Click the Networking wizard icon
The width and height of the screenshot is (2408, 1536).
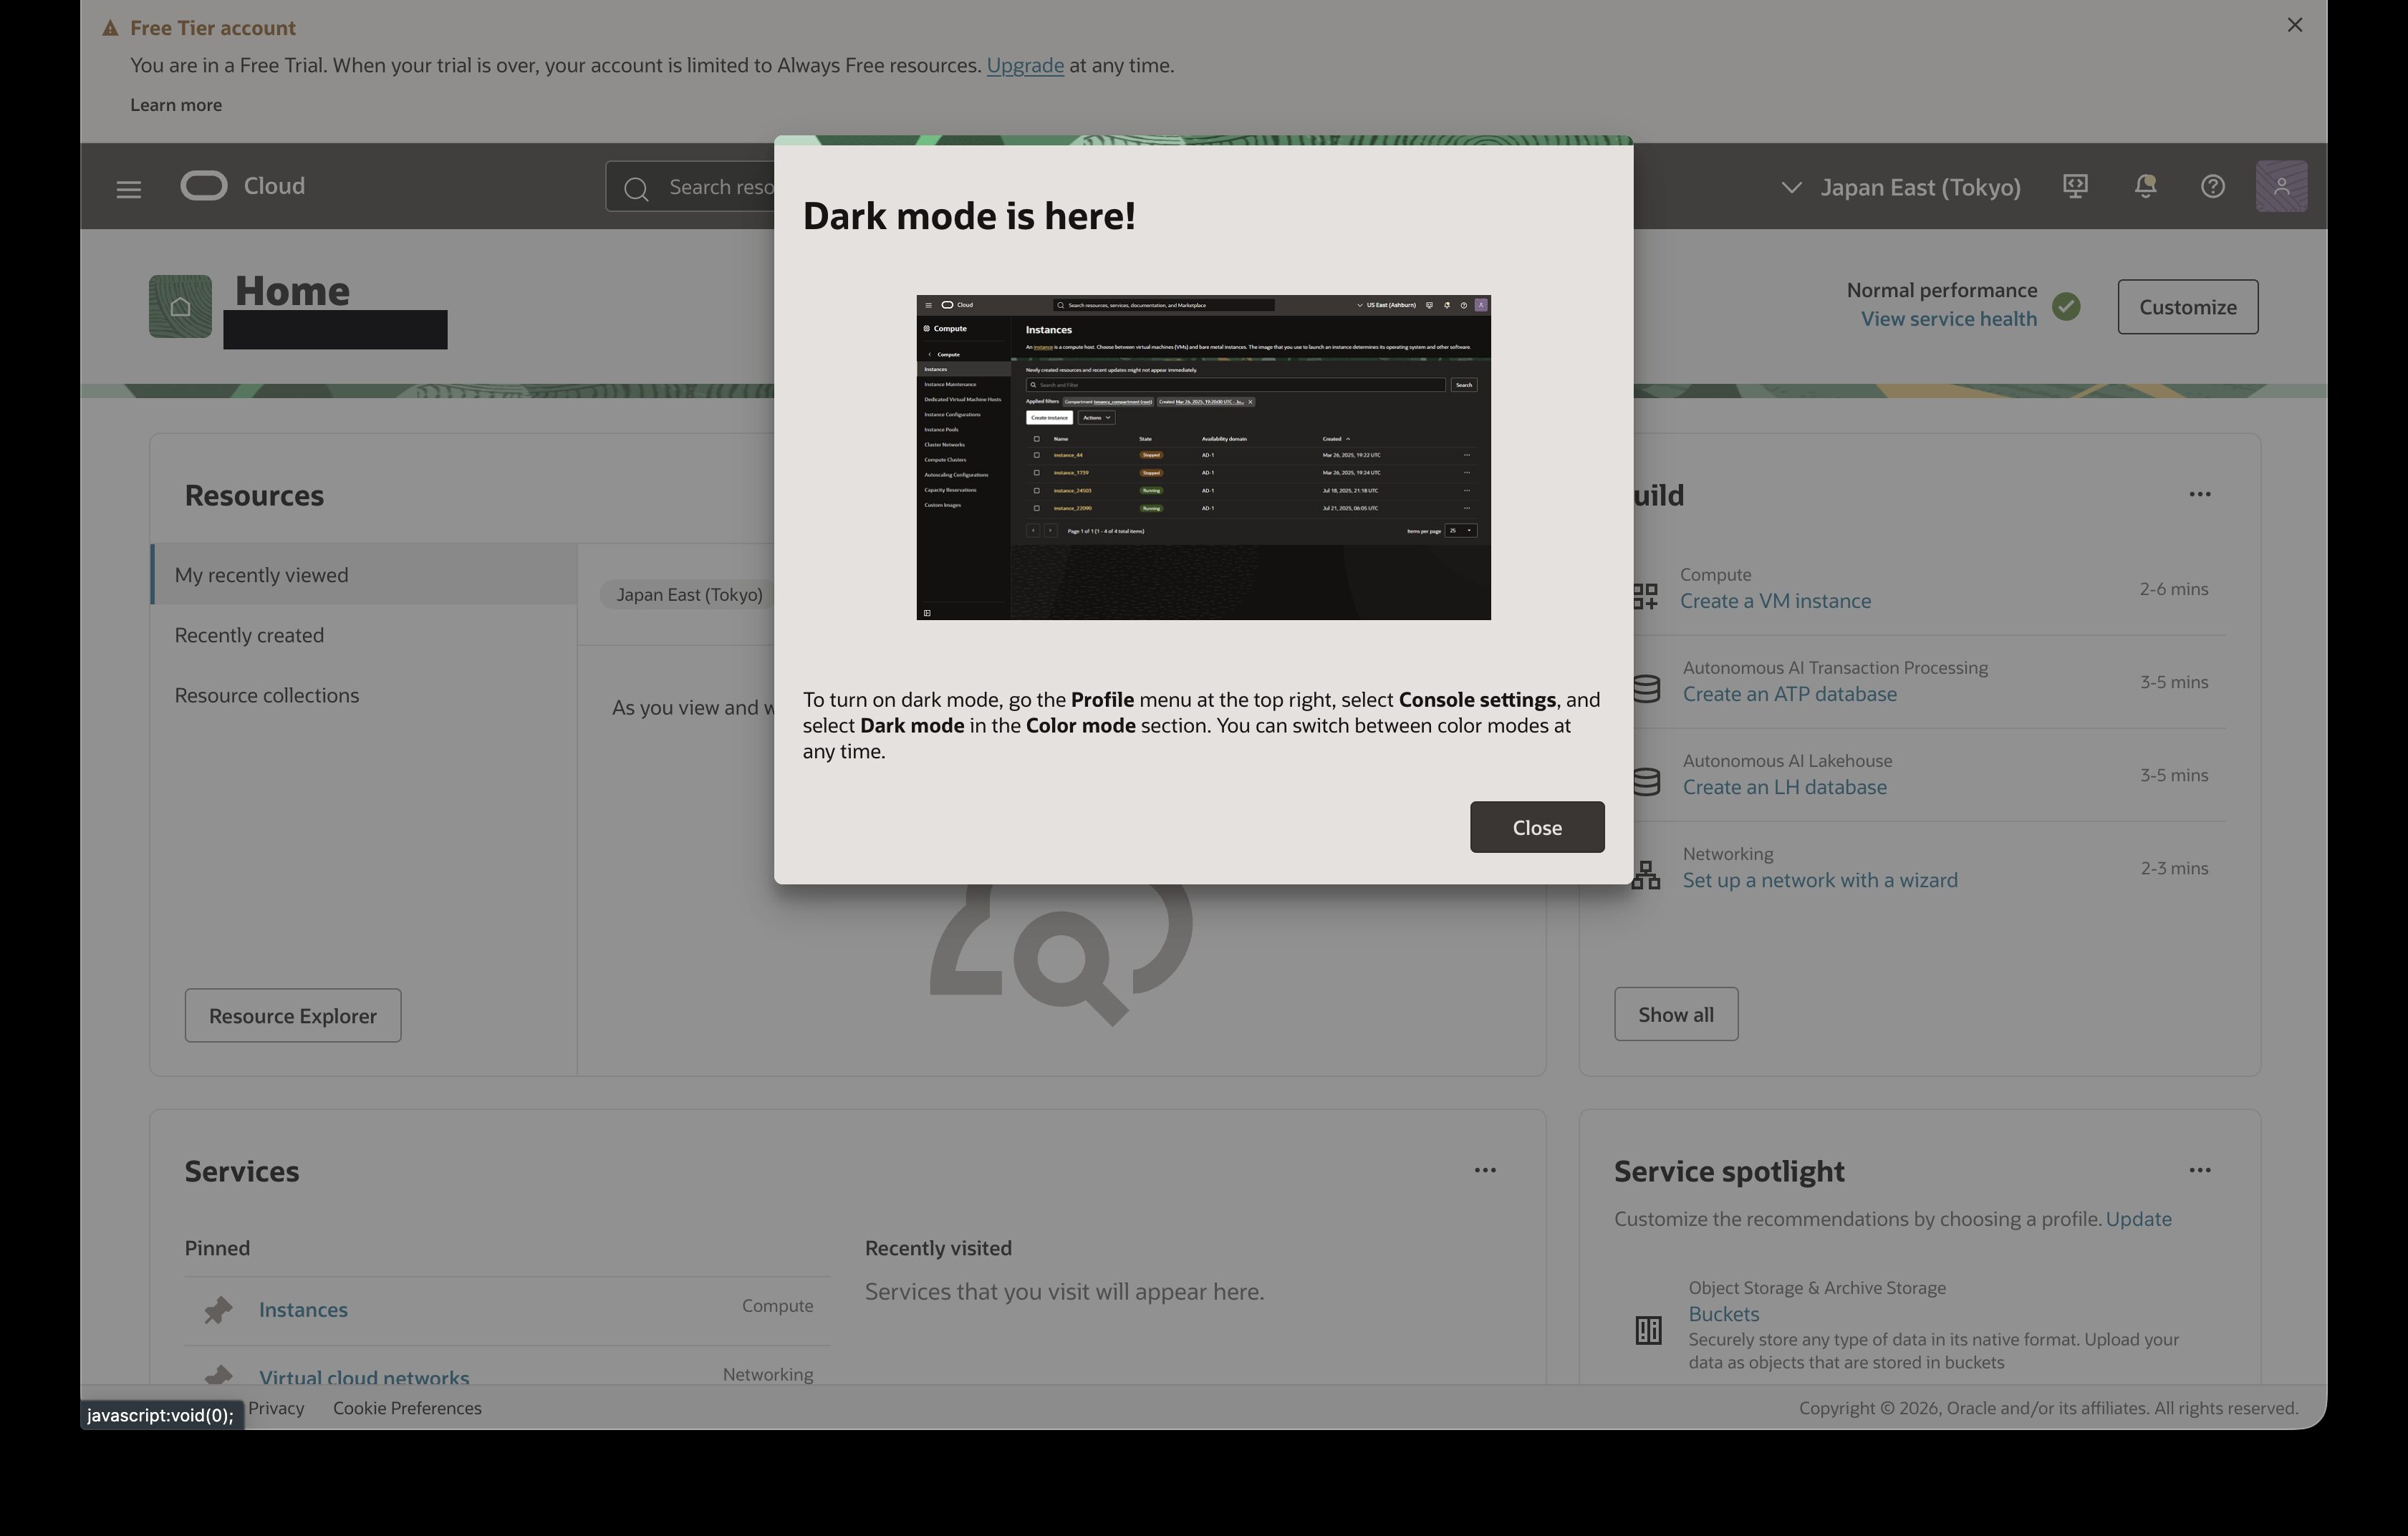click(x=1647, y=875)
